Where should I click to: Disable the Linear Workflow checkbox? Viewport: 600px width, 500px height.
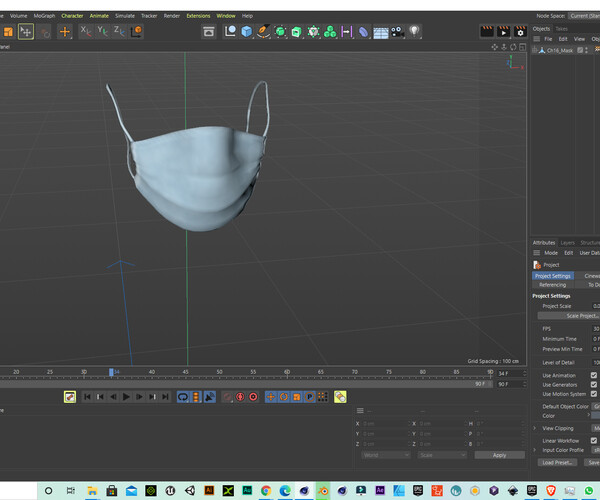click(594, 440)
